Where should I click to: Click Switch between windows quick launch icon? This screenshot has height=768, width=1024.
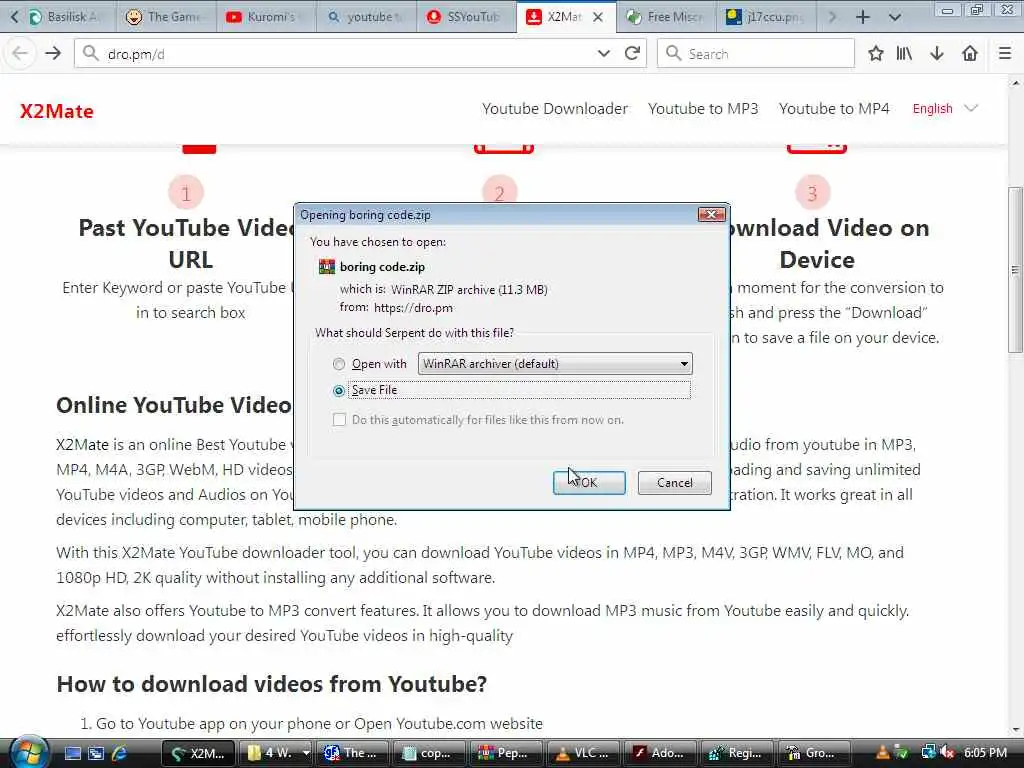point(96,754)
